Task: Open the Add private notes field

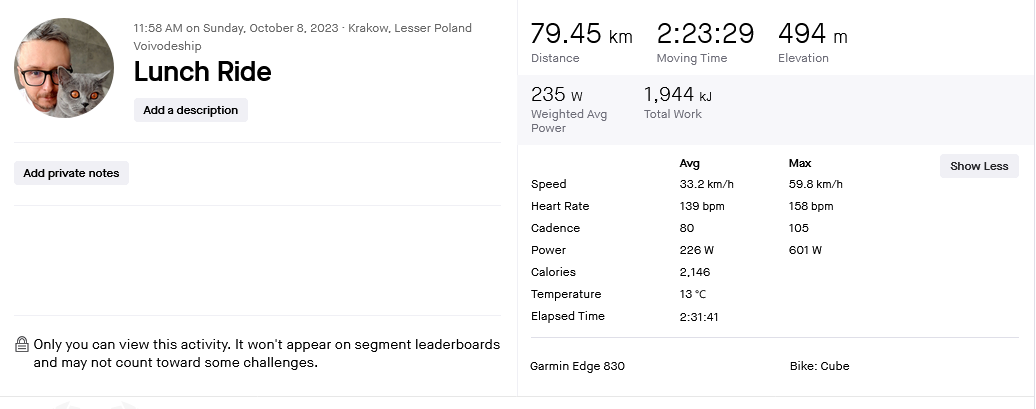Action: click(x=71, y=173)
